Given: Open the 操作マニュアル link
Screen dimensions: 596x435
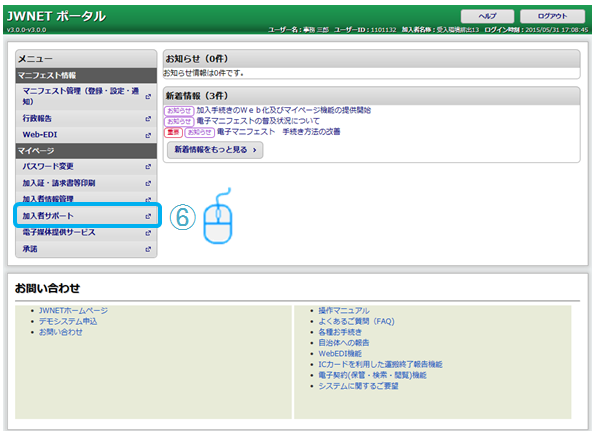Looking at the screenshot, I should (344, 311).
